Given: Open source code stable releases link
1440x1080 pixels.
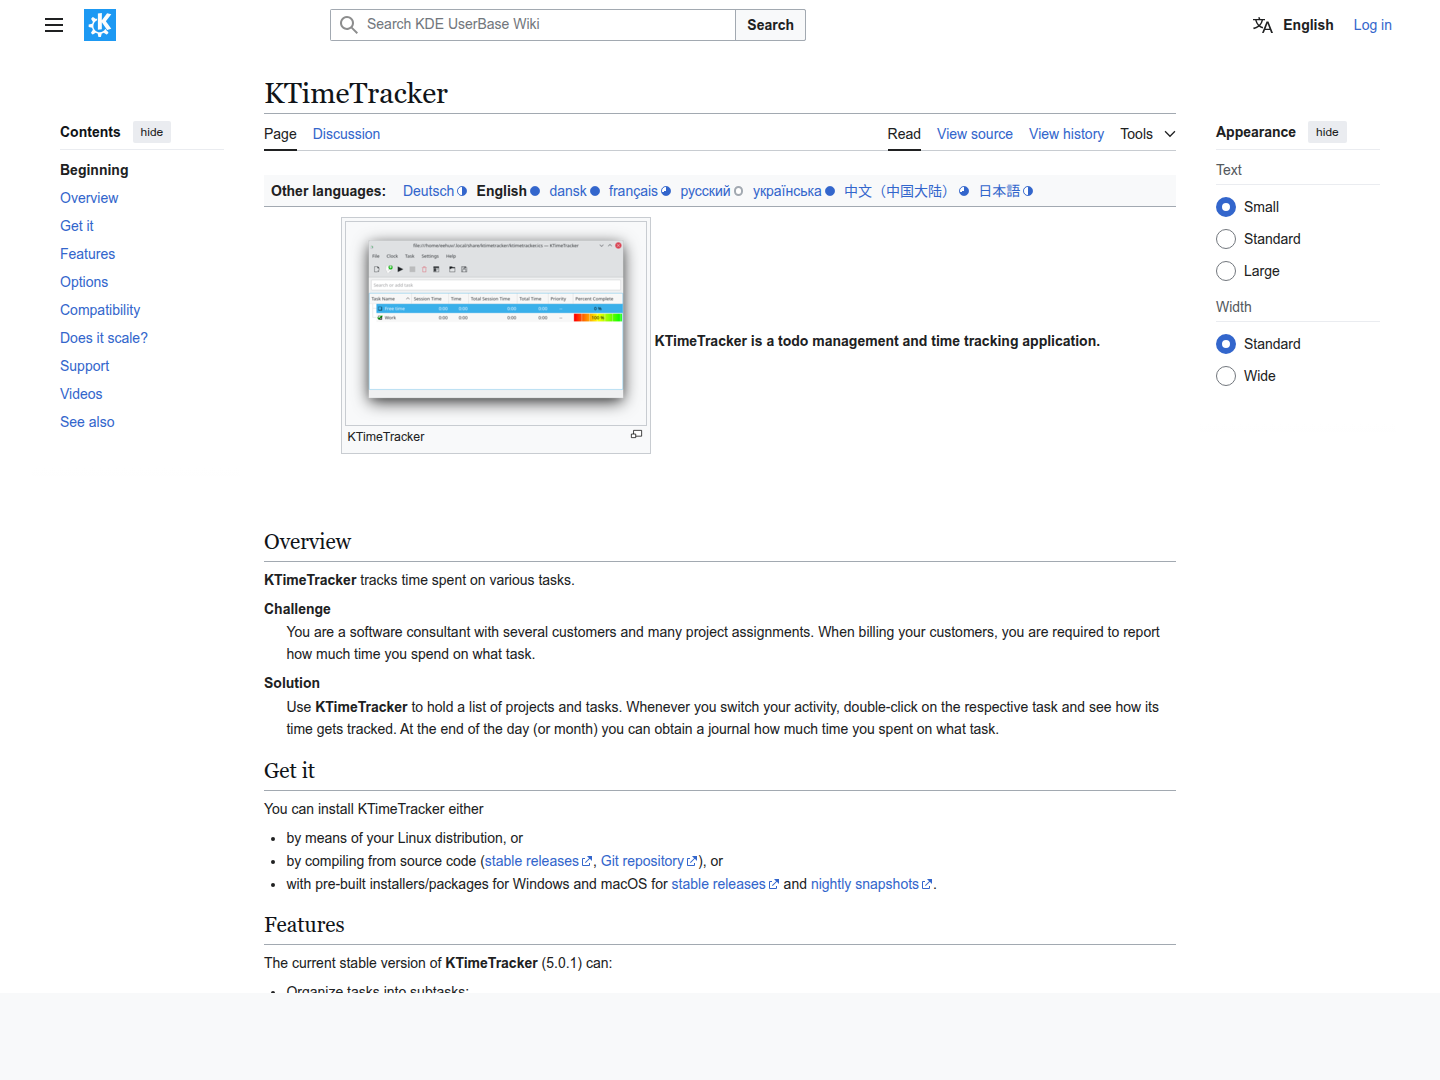Looking at the screenshot, I should [x=532, y=861].
